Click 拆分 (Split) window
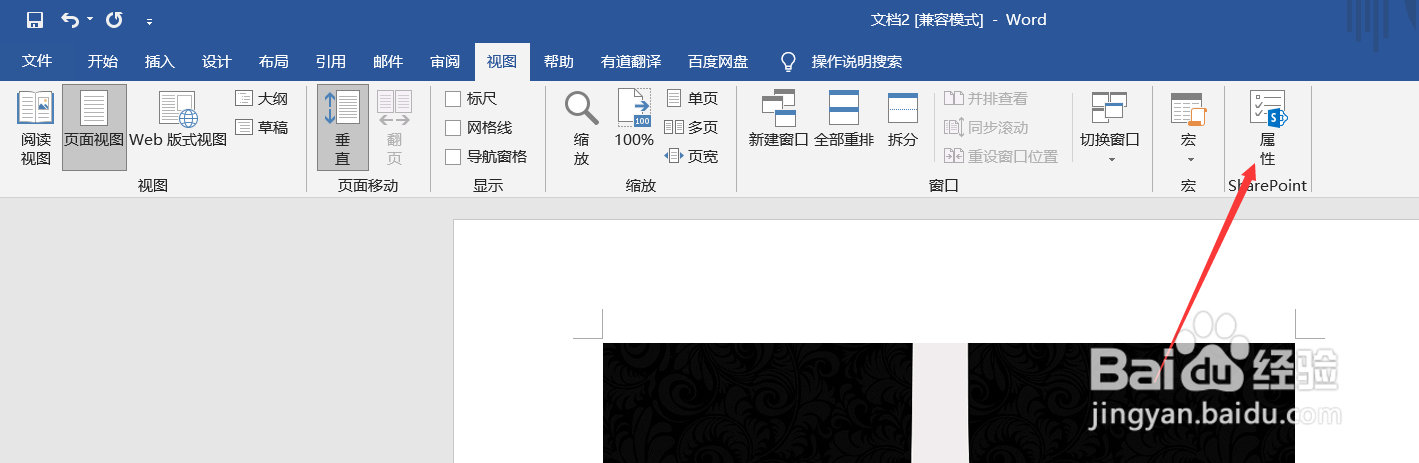The height and width of the screenshot is (463, 1419). click(902, 120)
